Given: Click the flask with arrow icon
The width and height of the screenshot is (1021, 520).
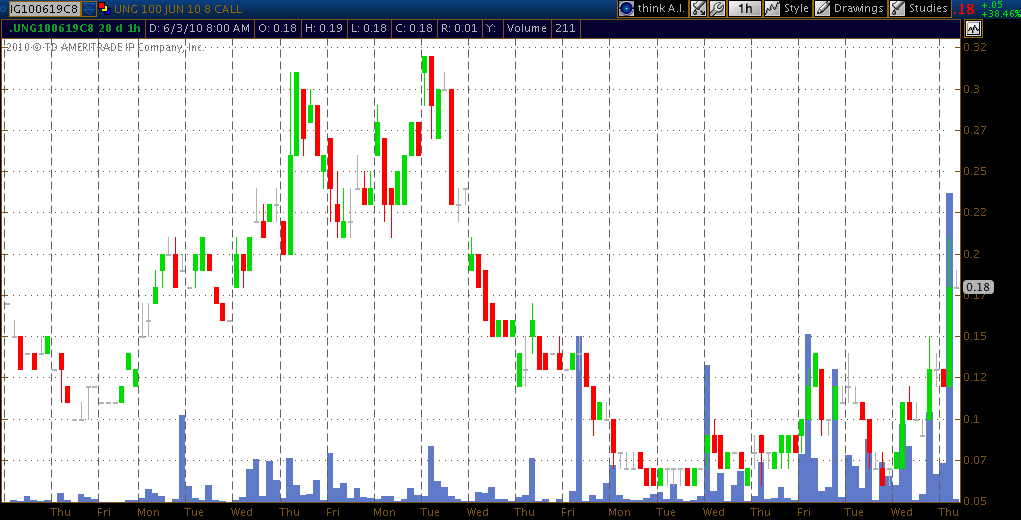Looking at the screenshot, I should pos(699,8).
